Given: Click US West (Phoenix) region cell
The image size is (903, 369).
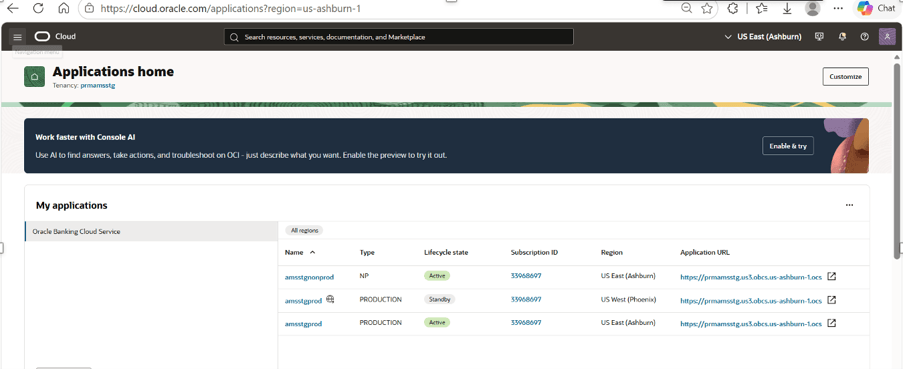Looking at the screenshot, I should click(628, 299).
